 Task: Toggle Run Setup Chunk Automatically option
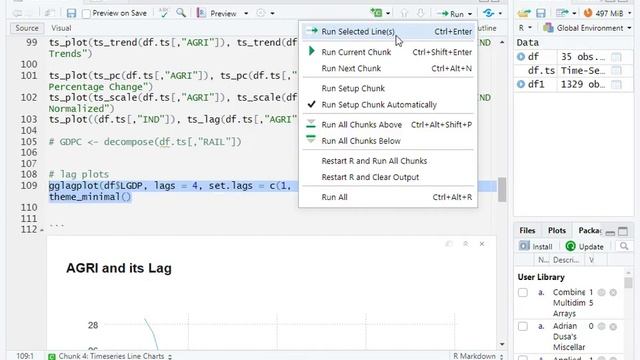pyautogui.click(x=388, y=104)
